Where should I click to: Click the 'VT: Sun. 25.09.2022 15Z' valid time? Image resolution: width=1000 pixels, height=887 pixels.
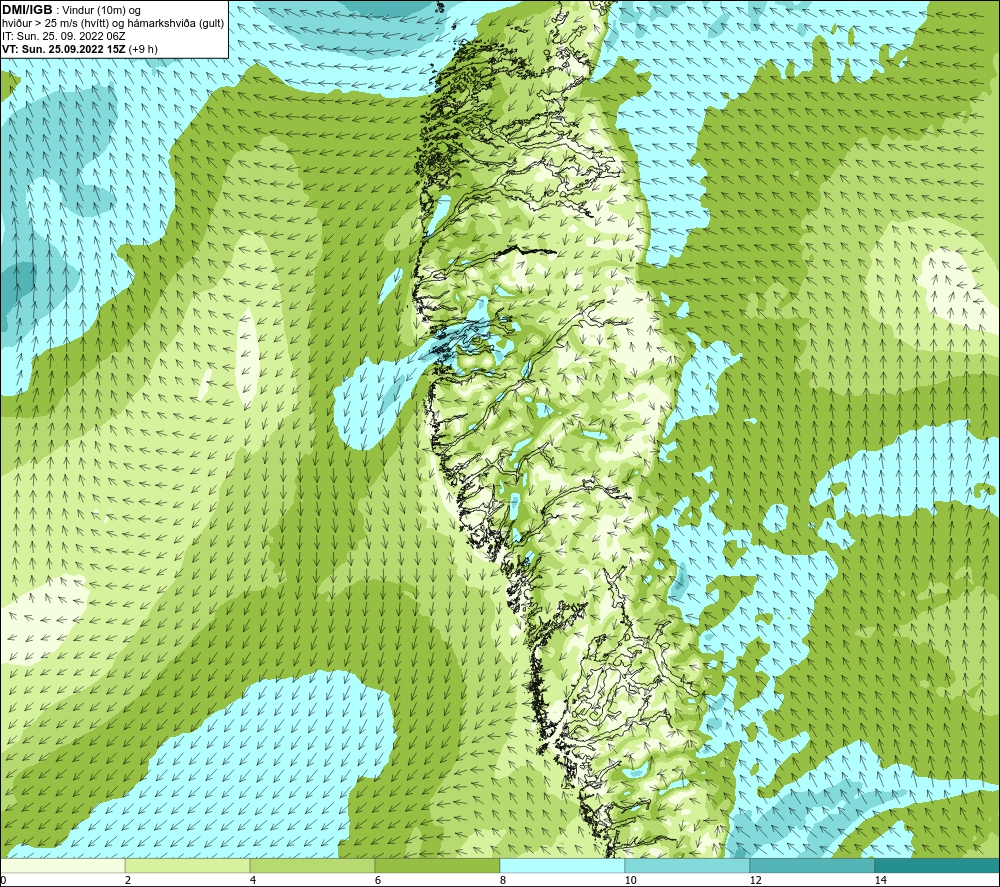click(x=64, y=49)
